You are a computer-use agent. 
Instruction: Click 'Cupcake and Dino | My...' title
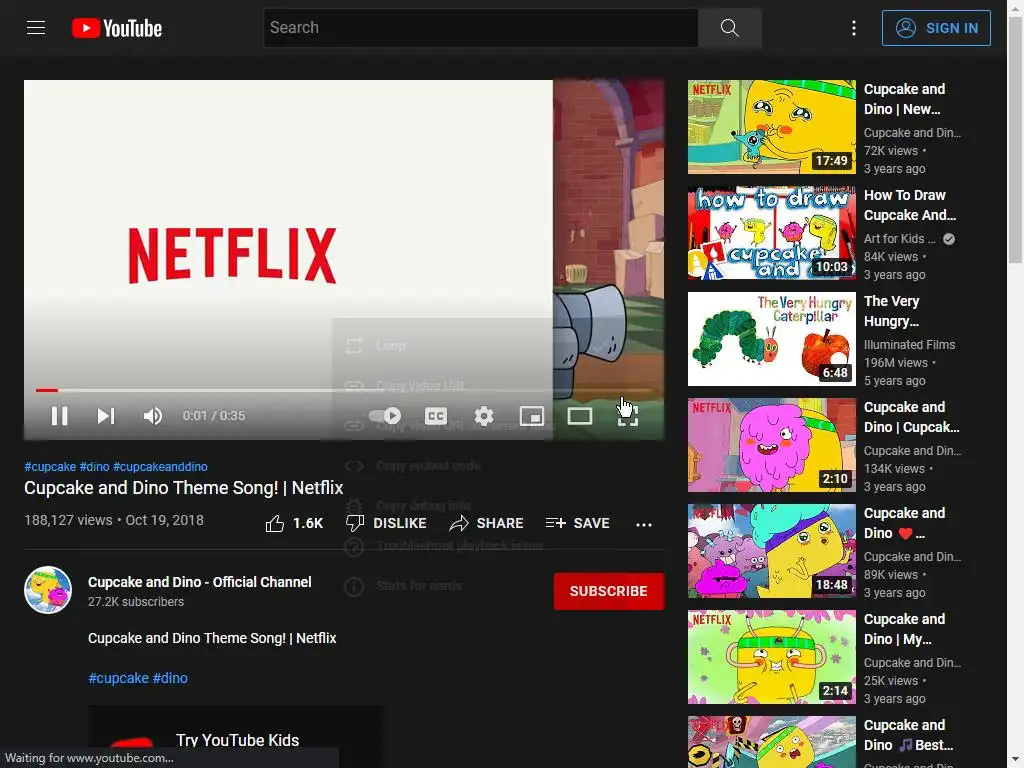(904, 629)
